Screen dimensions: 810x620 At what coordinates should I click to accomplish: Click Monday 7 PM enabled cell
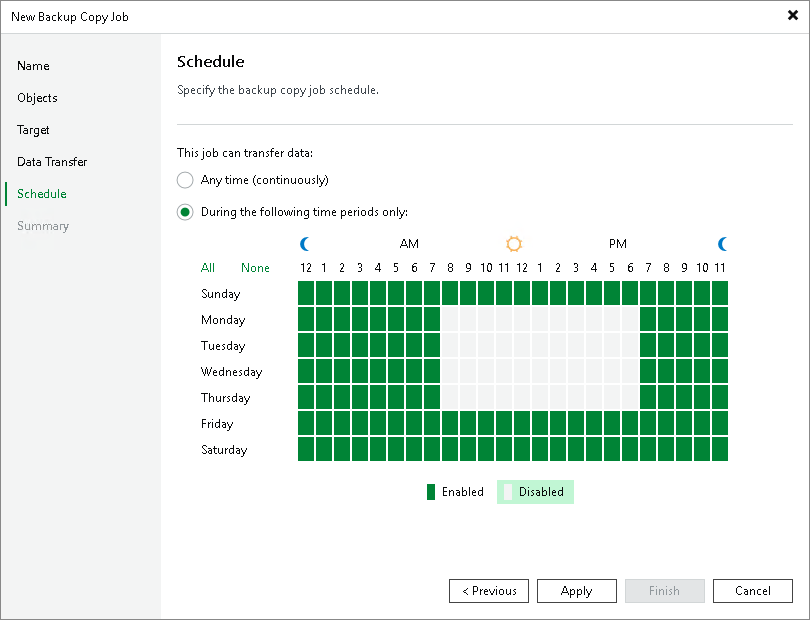[648, 319]
